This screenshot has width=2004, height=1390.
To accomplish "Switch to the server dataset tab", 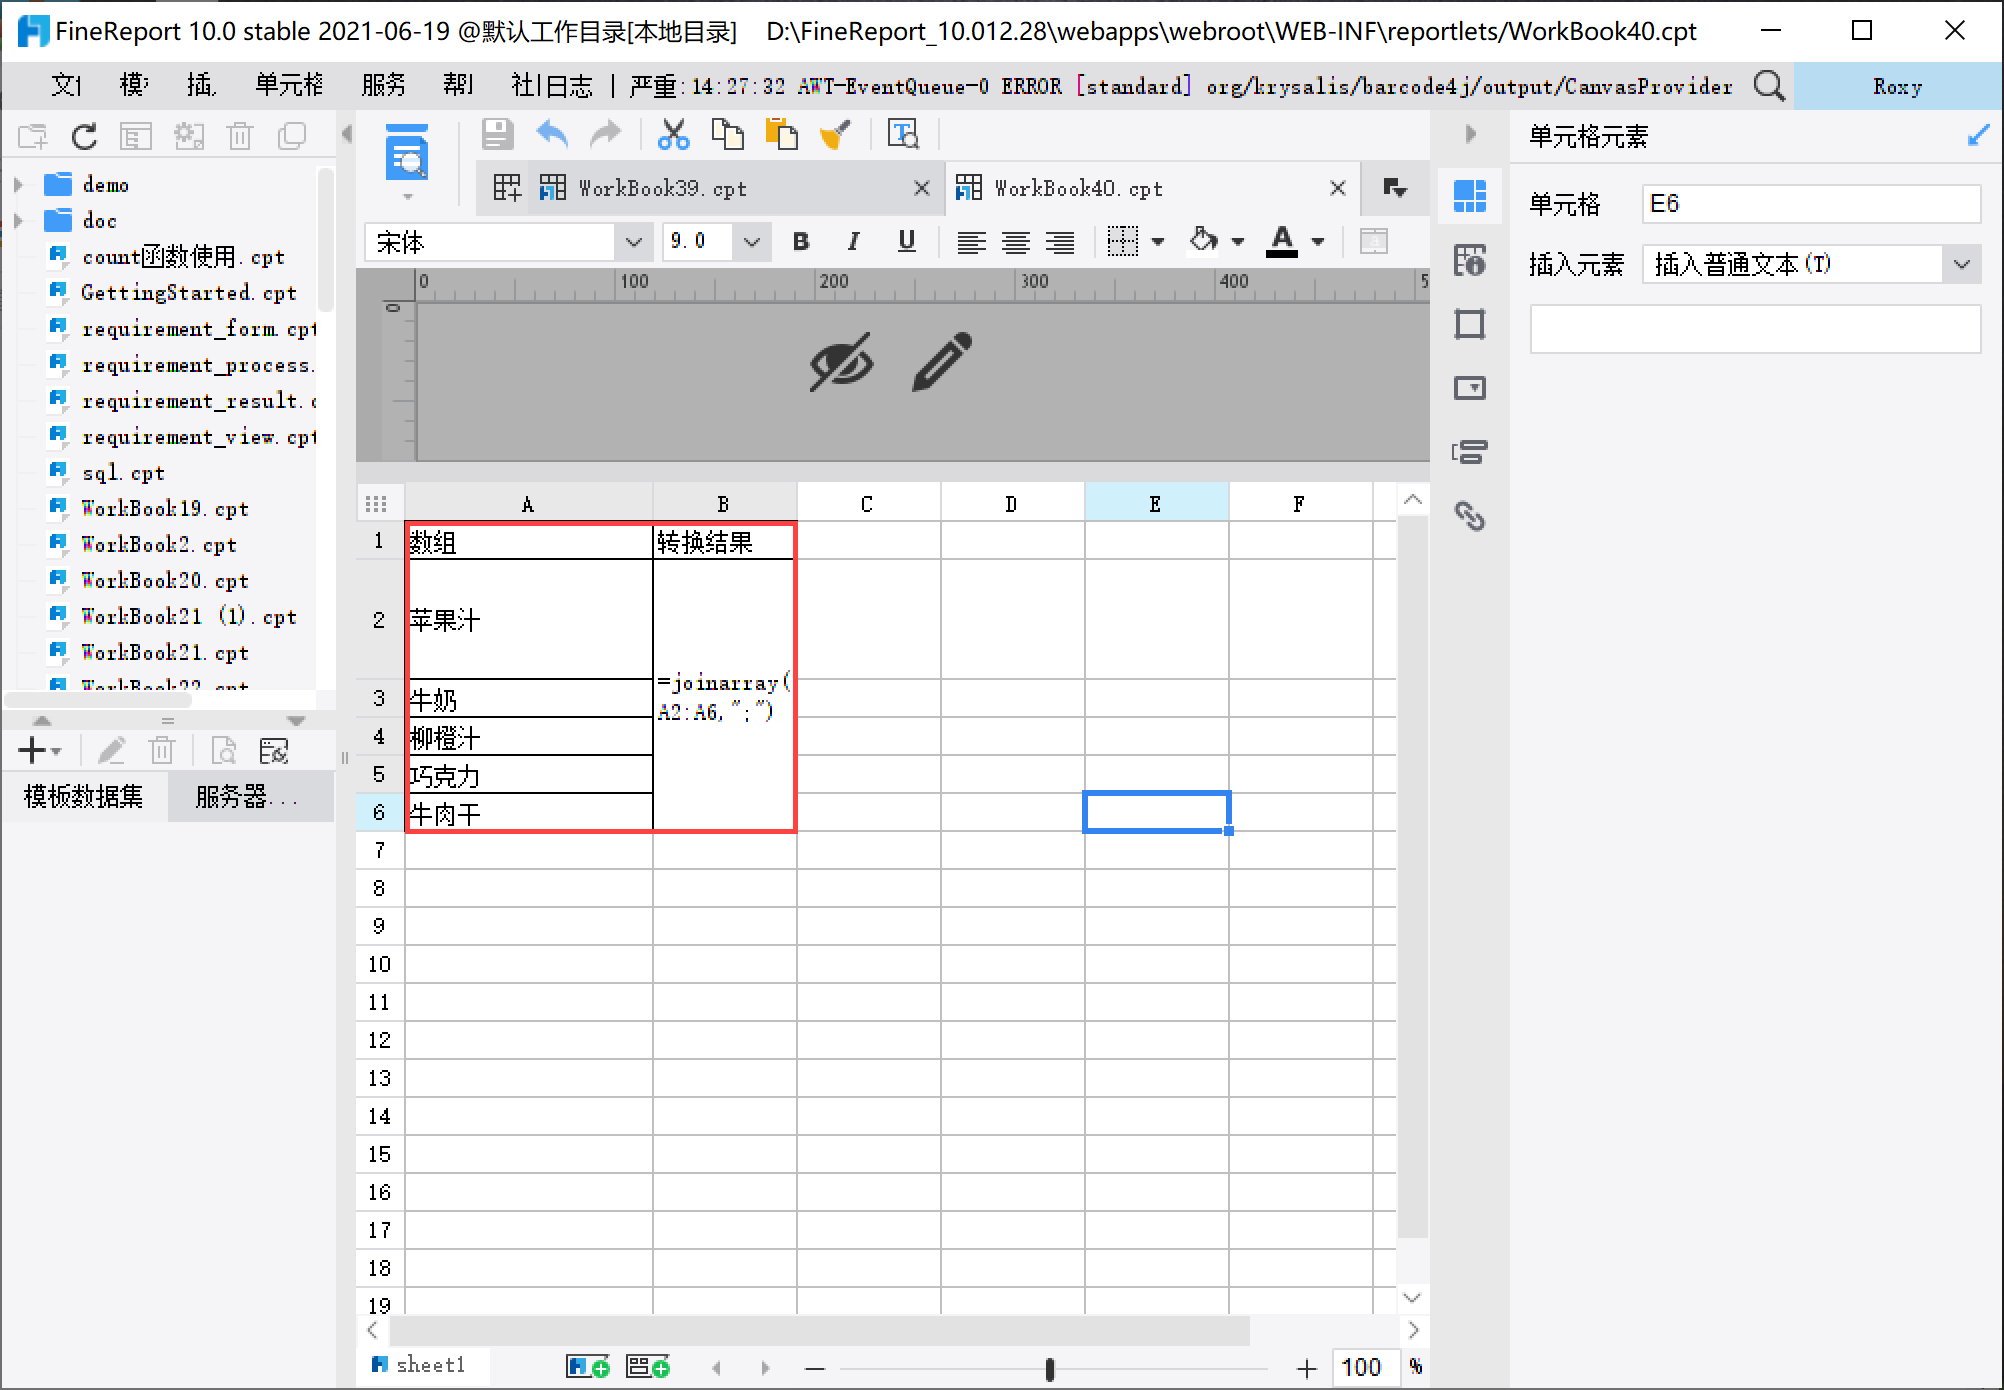I will coord(246,797).
